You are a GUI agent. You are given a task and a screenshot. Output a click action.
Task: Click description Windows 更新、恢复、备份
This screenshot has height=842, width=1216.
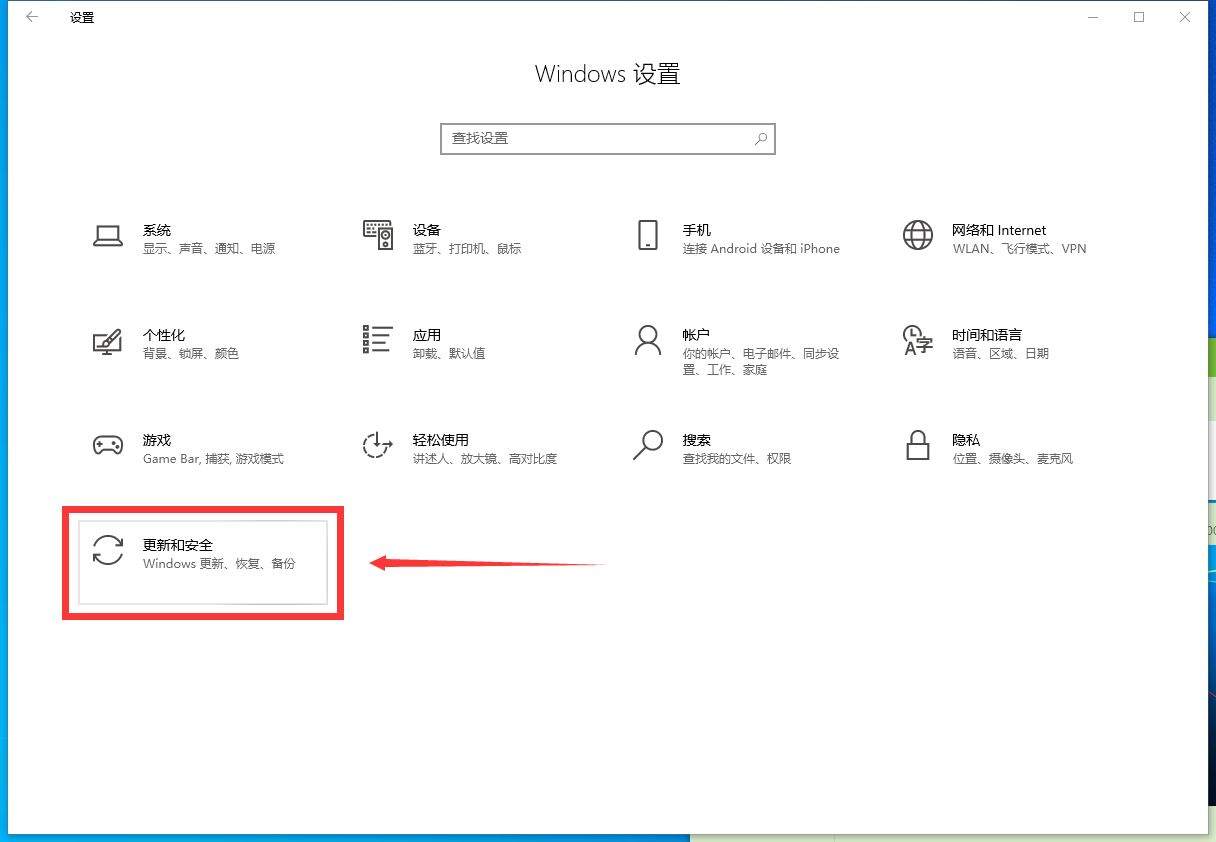click(x=219, y=564)
